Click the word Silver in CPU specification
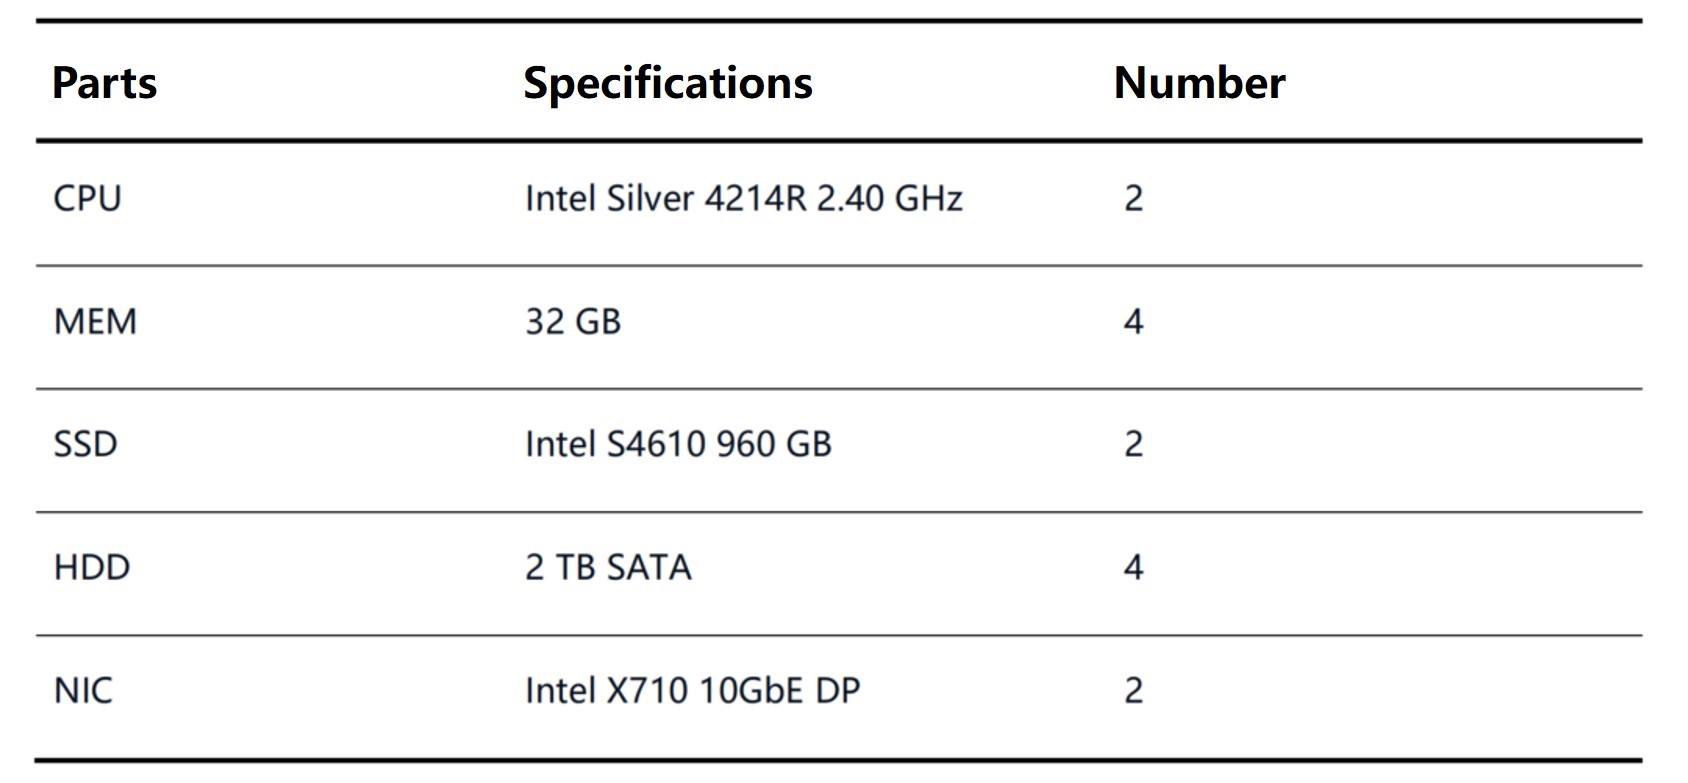Screen dimensions: 1688x783 pos(650,198)
